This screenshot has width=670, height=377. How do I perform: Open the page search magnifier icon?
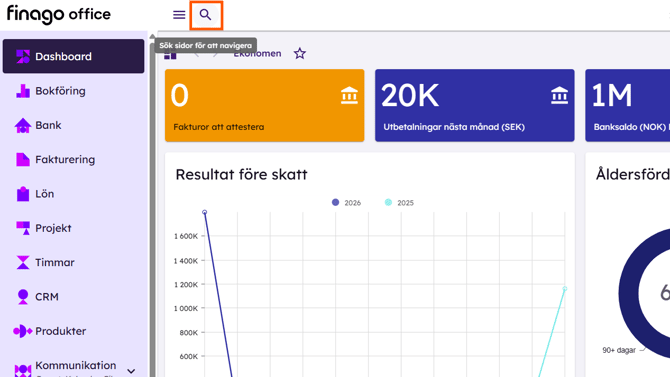(x=206, y=15)
